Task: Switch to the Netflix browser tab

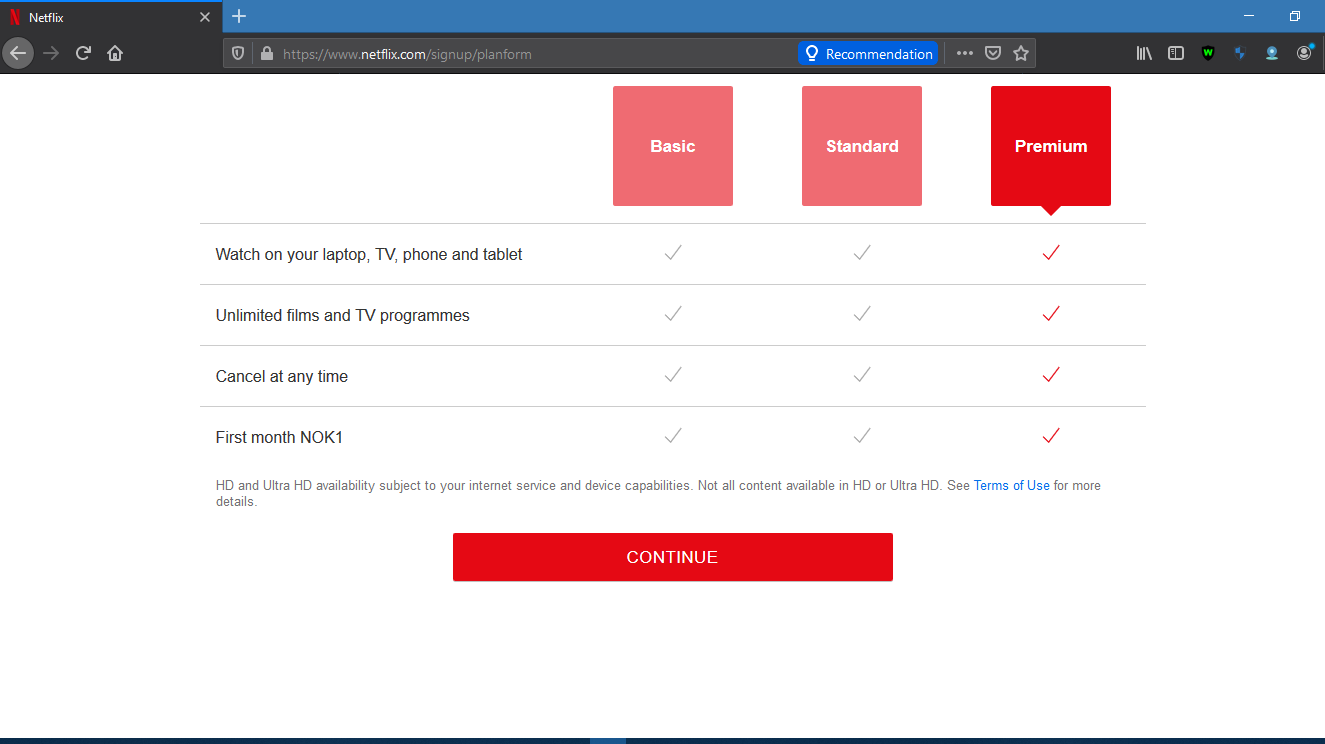Action: click(110, 16)
